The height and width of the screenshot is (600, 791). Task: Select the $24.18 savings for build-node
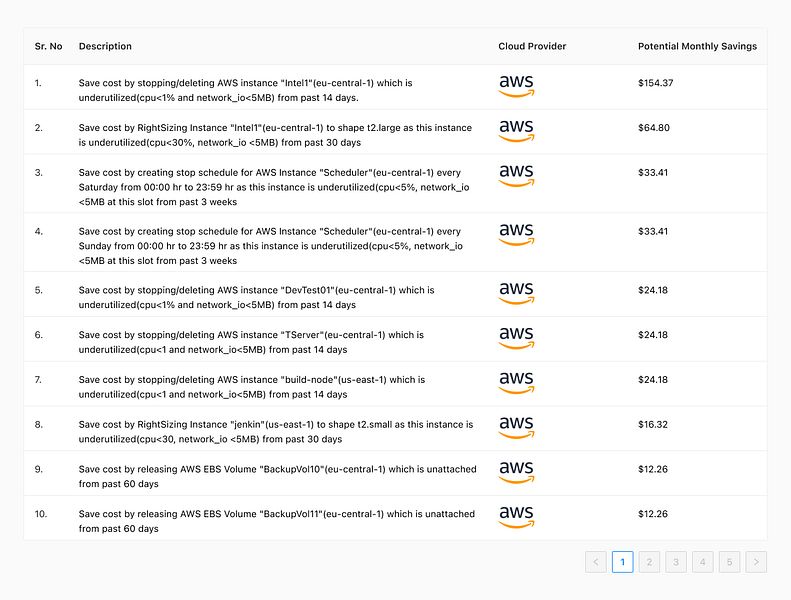click(x=653, y=380)
